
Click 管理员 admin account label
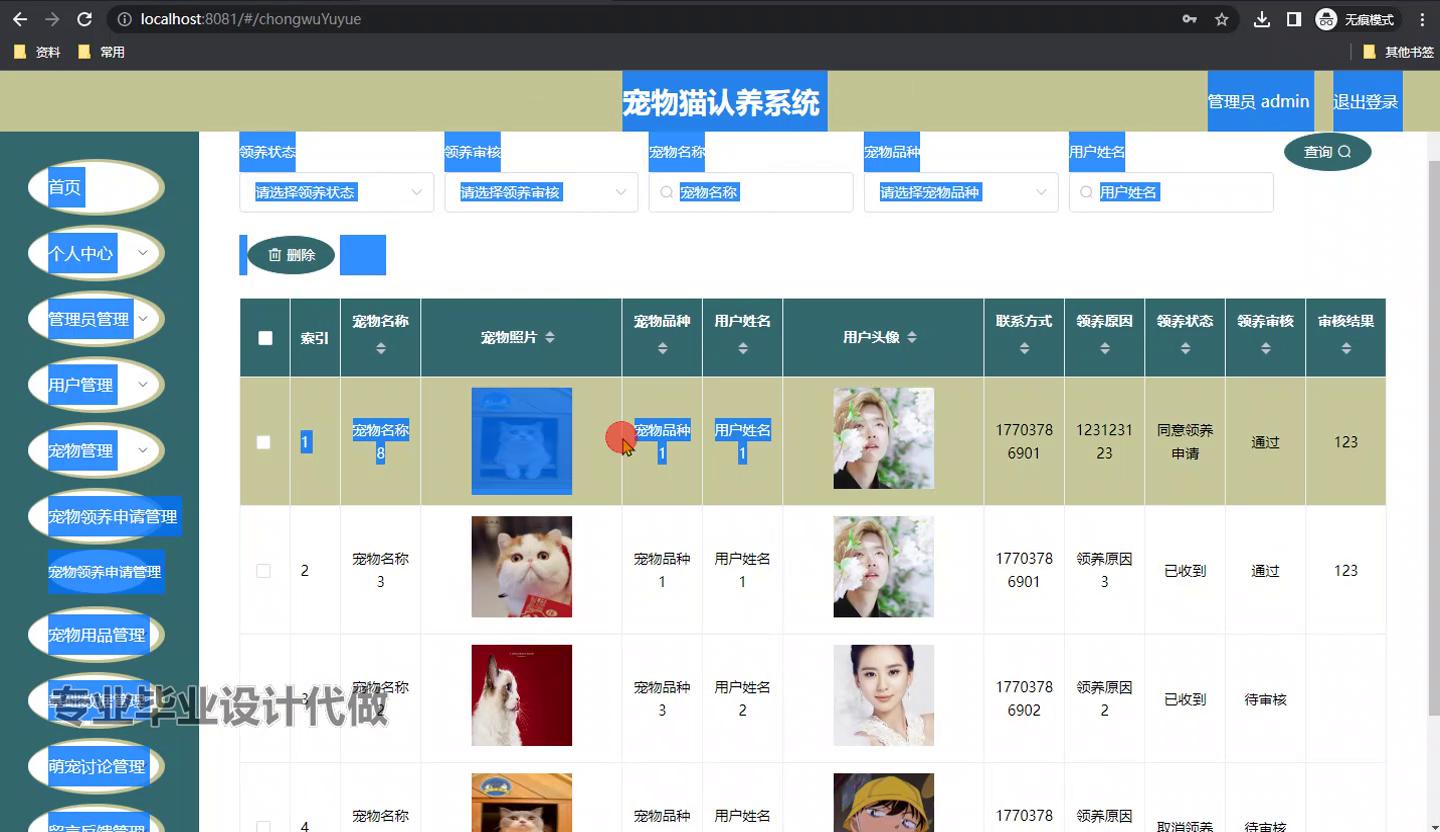[x=1258, y=101]
